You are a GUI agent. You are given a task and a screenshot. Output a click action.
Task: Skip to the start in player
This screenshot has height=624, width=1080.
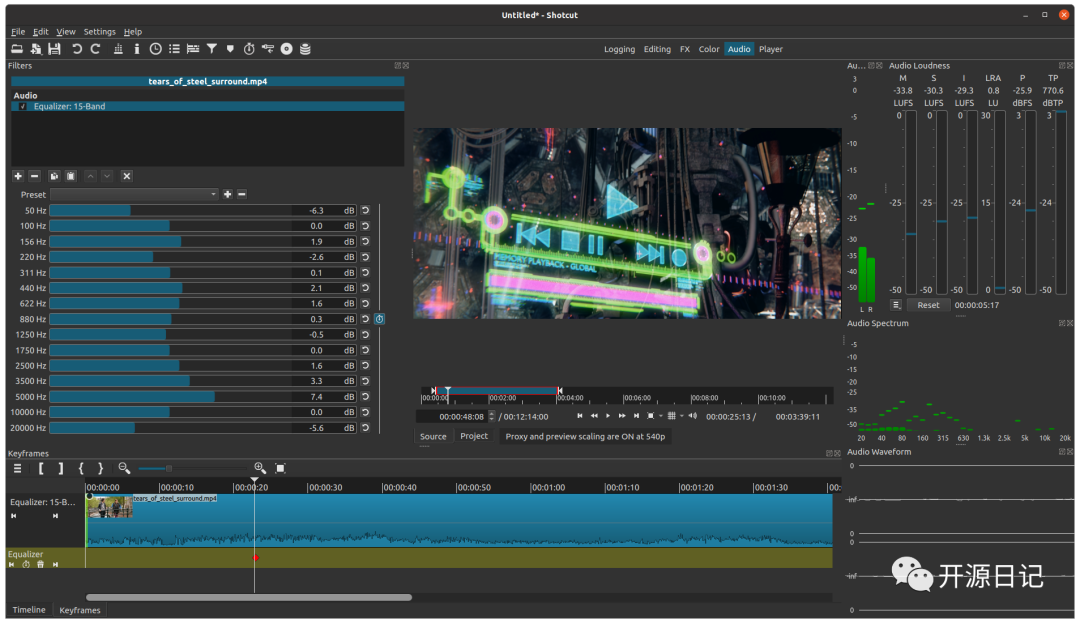click(580, 416)
